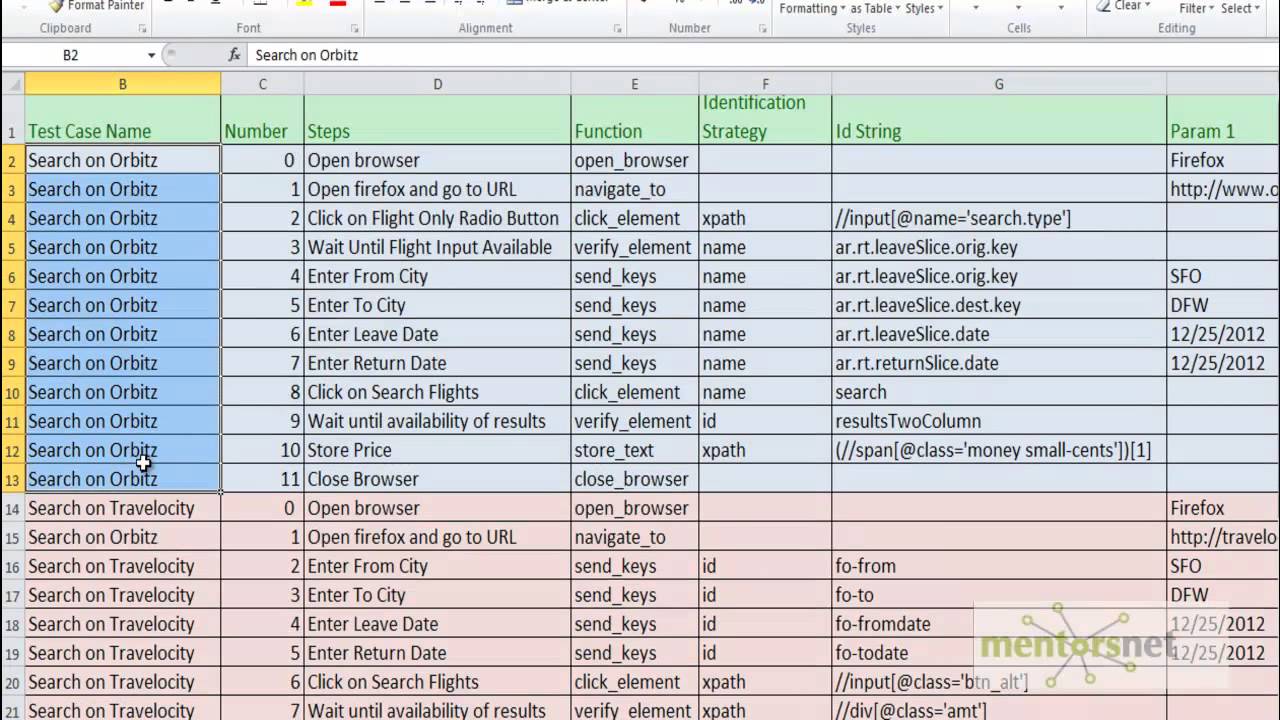Select column B header

coord(123,84)
